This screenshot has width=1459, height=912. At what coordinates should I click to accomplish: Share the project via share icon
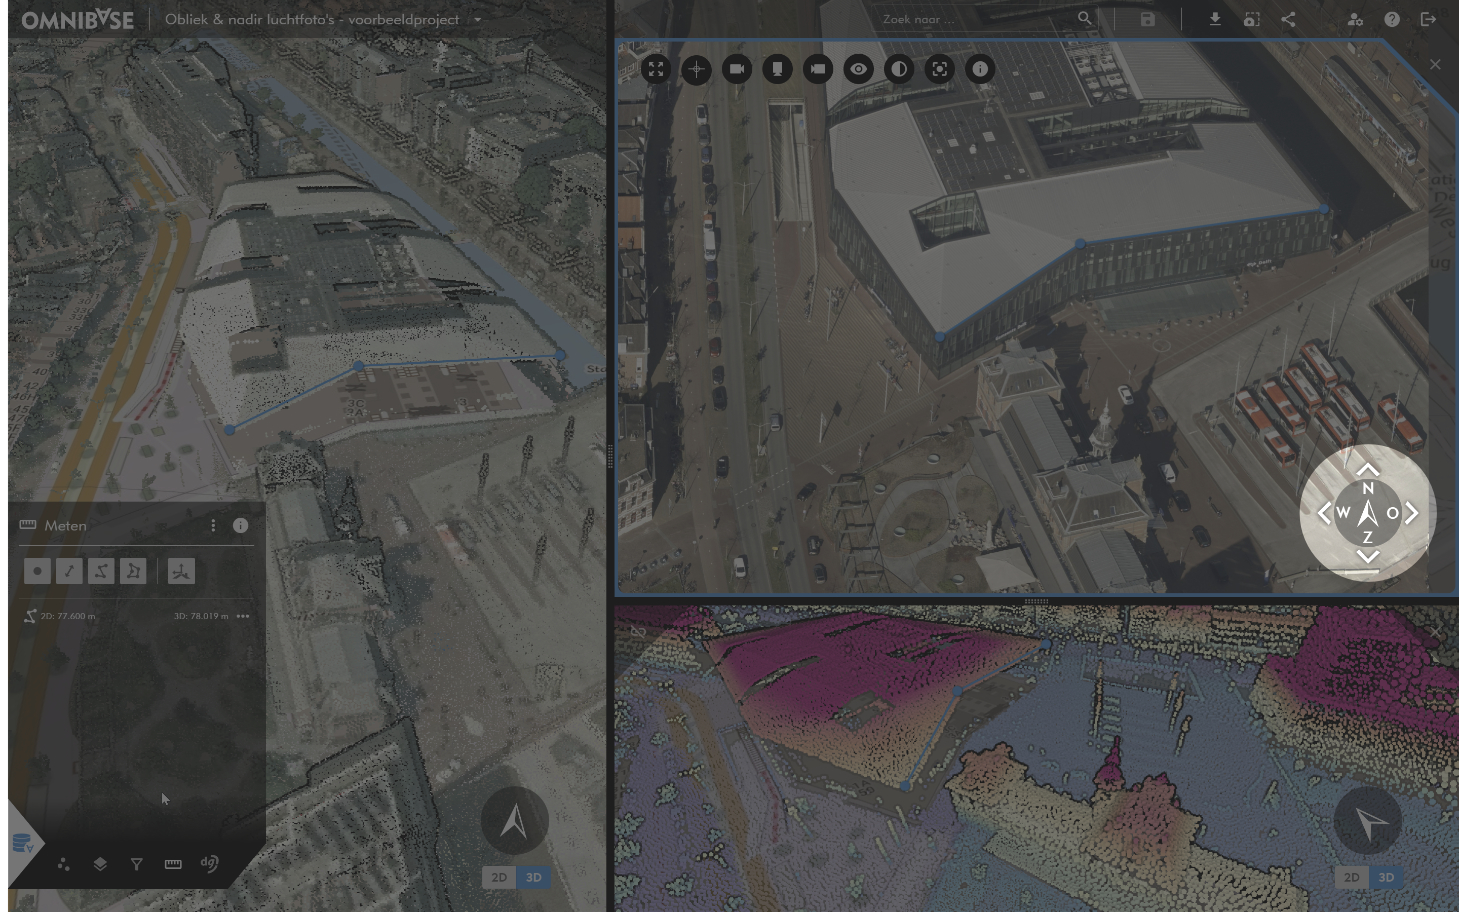pos(1288,19)
